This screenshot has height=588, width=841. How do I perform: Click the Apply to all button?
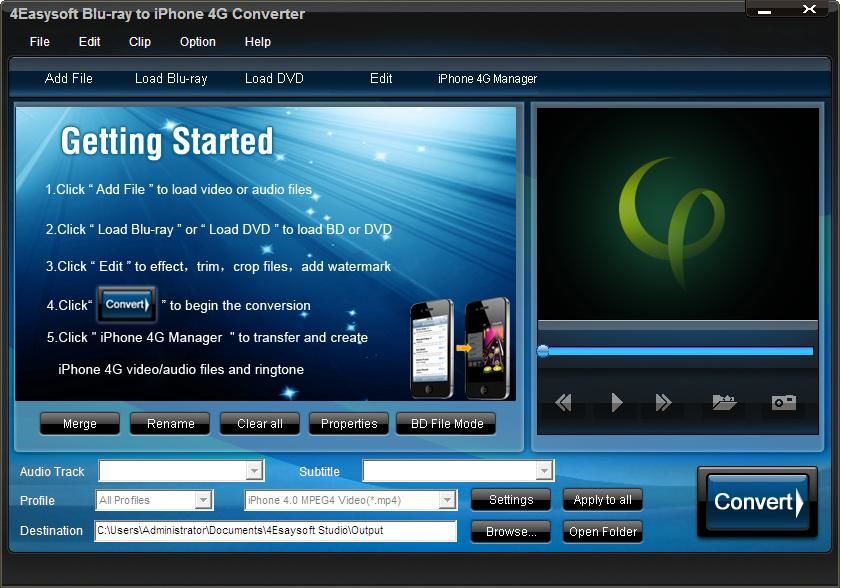(602, 499)
